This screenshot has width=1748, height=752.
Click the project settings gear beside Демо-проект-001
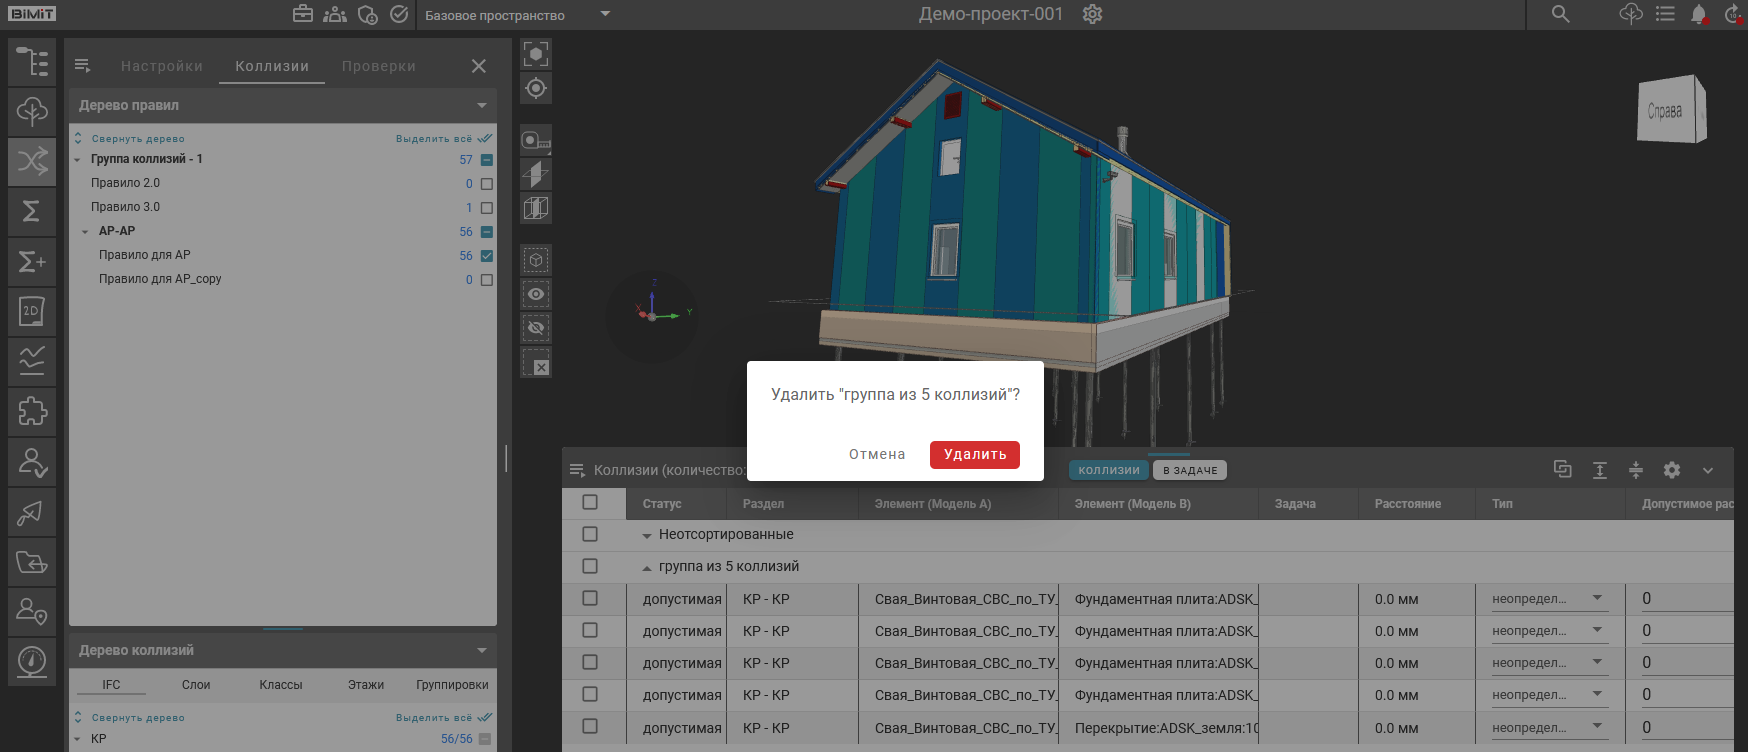coord(1092,15)
